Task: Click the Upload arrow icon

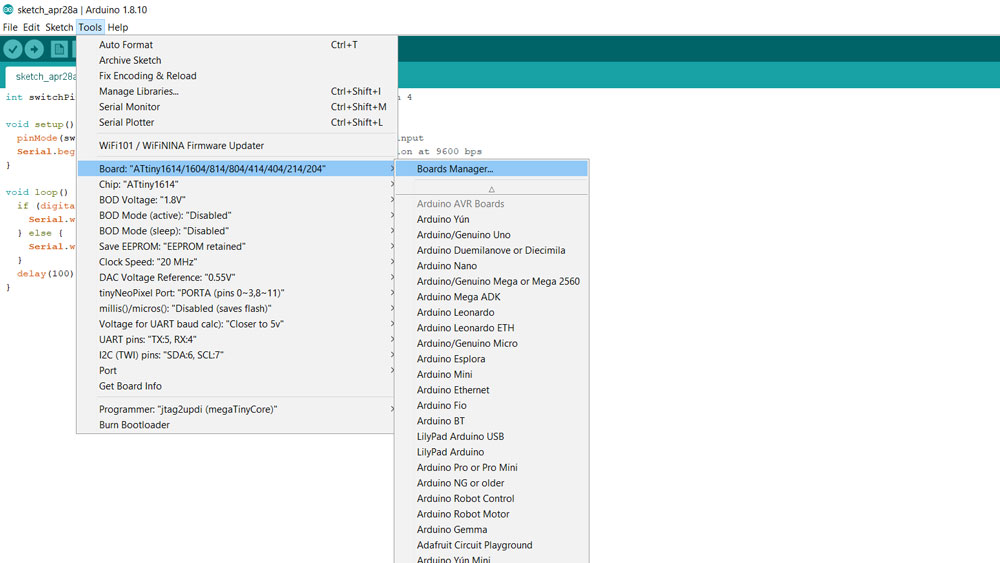Action: pyautogui.click(x=34, y=49)
